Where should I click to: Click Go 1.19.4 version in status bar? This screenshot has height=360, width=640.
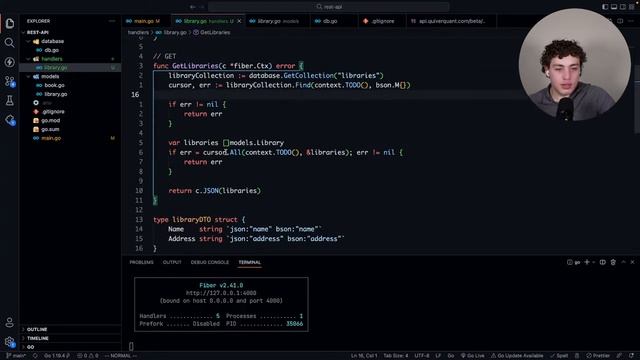pyautogui.click(x=56, y=356)
